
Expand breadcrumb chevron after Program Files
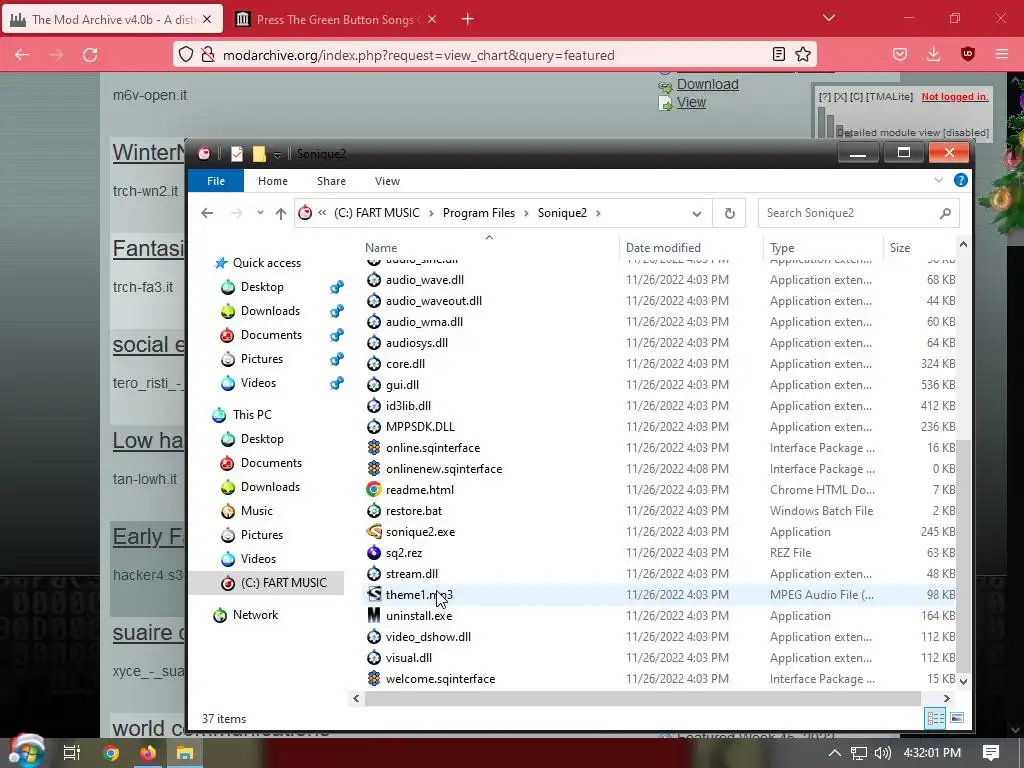tap(526, 213)
